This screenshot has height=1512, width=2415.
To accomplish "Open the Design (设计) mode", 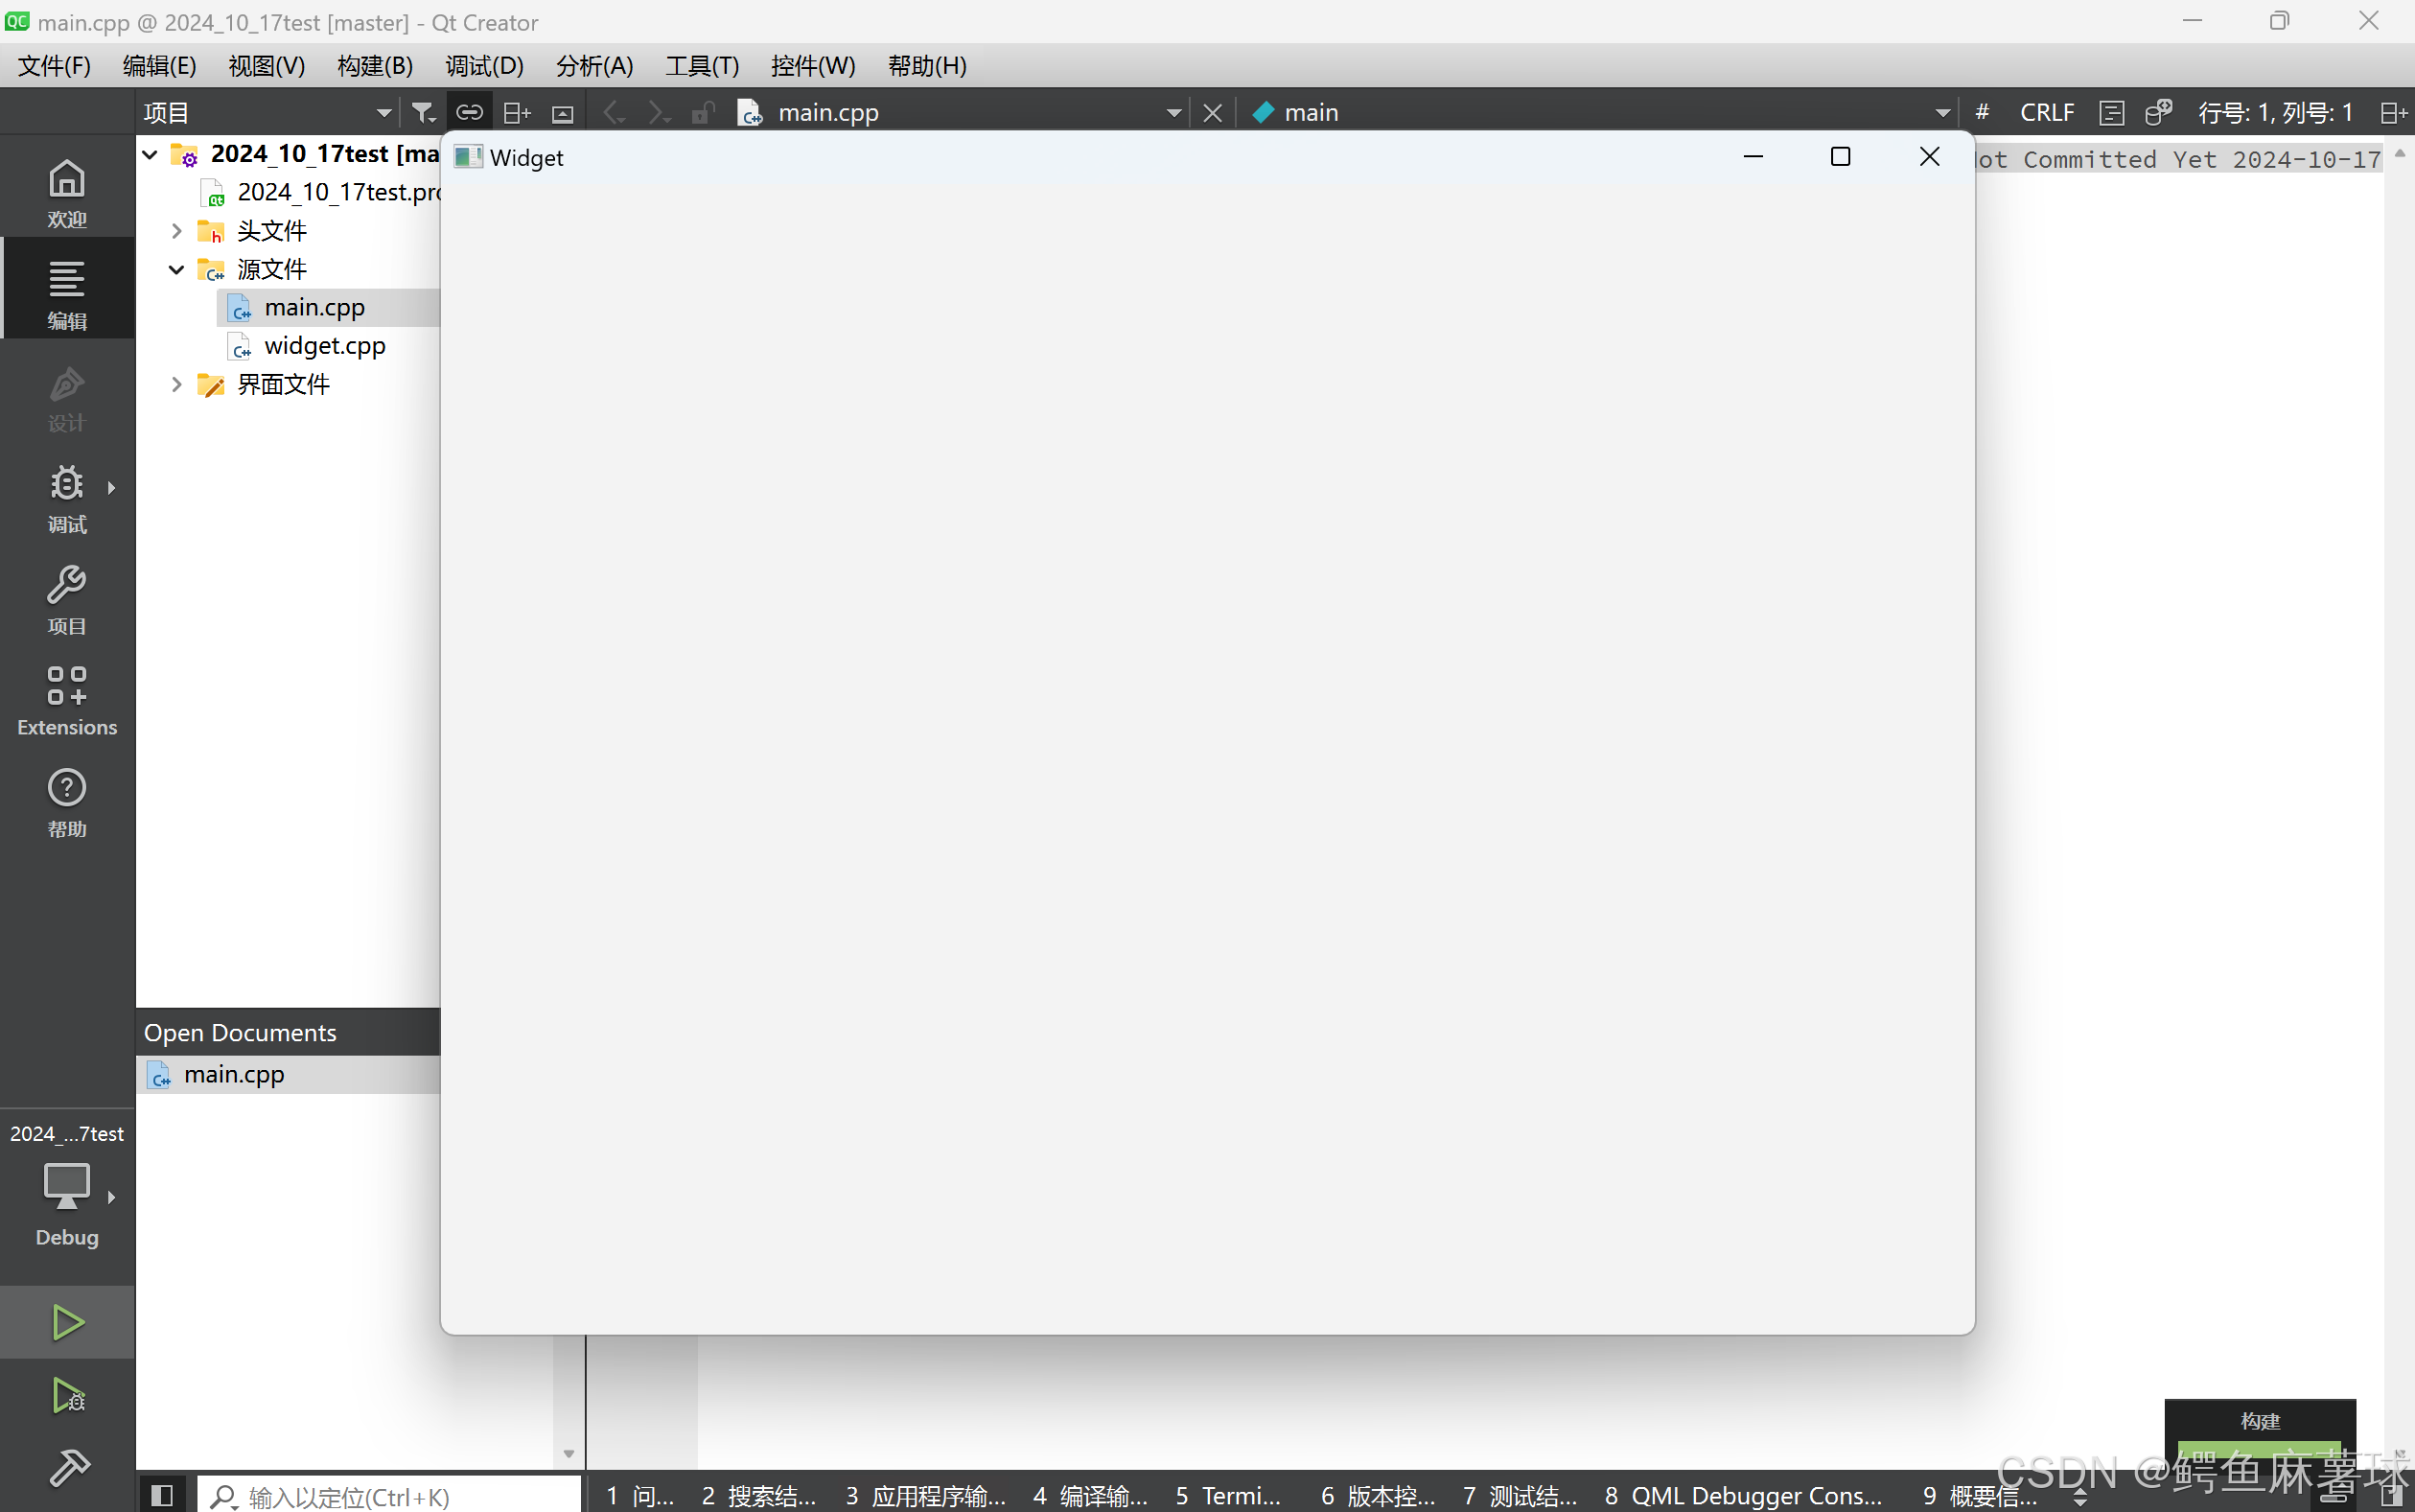I will pos(67,397).
